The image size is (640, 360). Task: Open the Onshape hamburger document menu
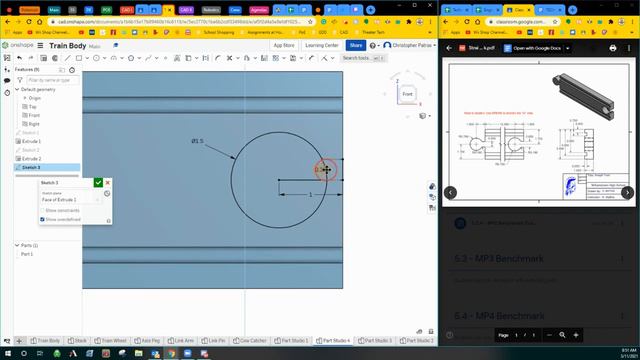pyautogui.click(x=40, y=45)
